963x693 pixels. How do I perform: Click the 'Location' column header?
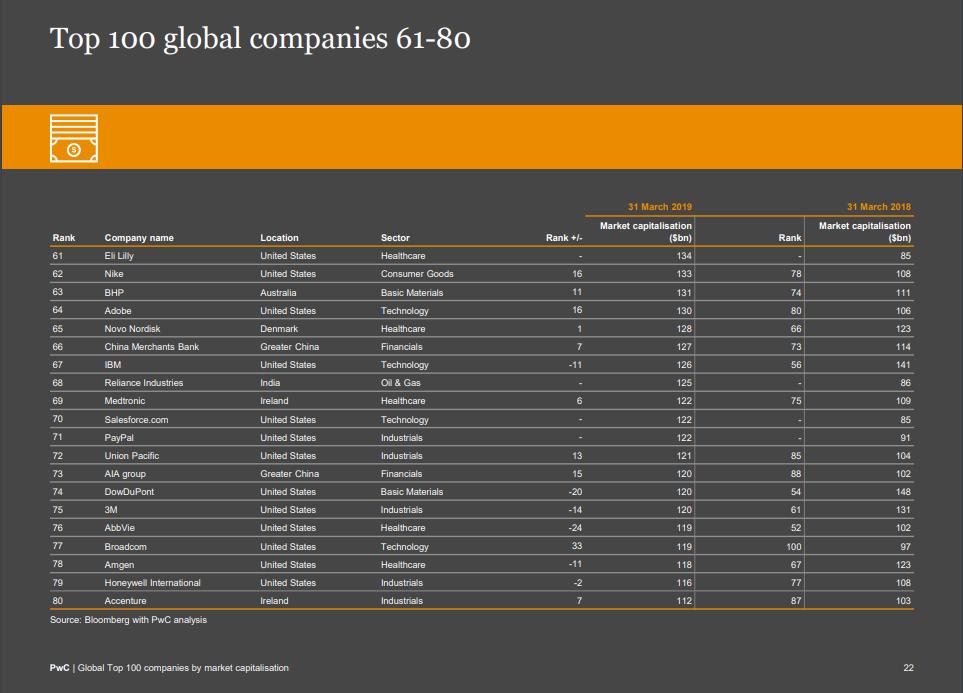click(x=279, y=238)
